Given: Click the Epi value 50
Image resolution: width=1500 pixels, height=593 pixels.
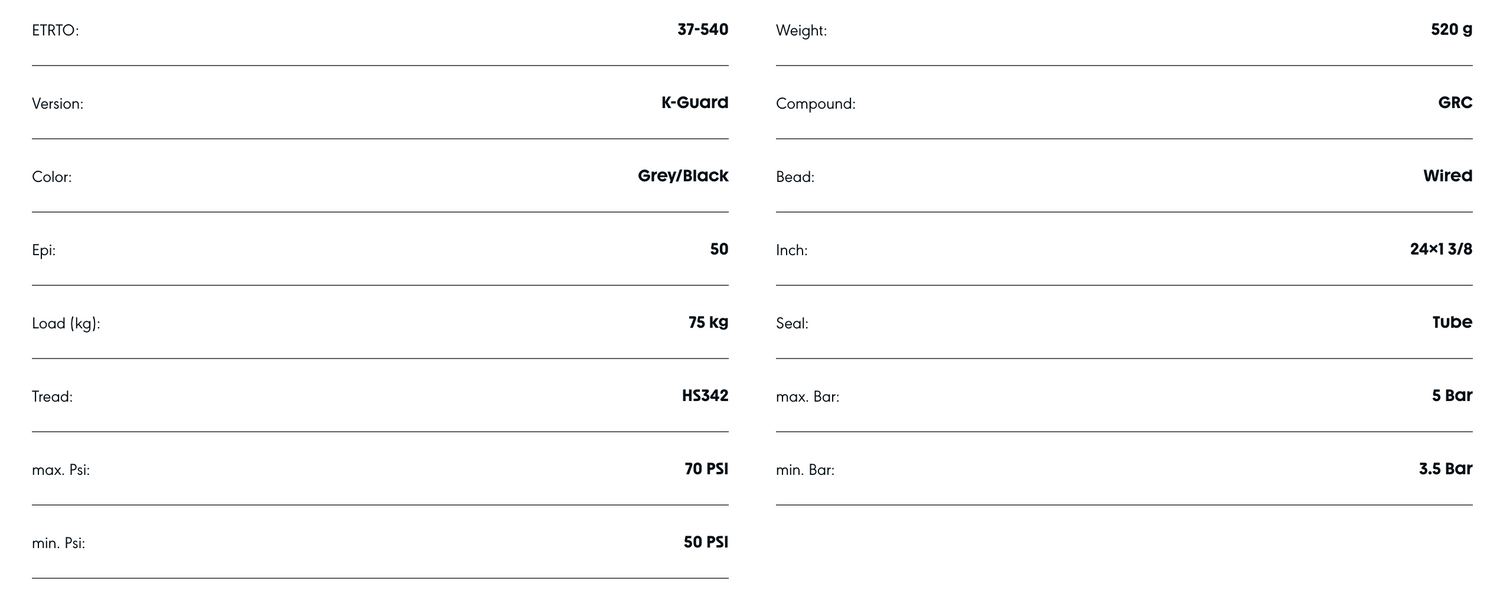Looking at the screenshot, I should (x=719, y=249).
